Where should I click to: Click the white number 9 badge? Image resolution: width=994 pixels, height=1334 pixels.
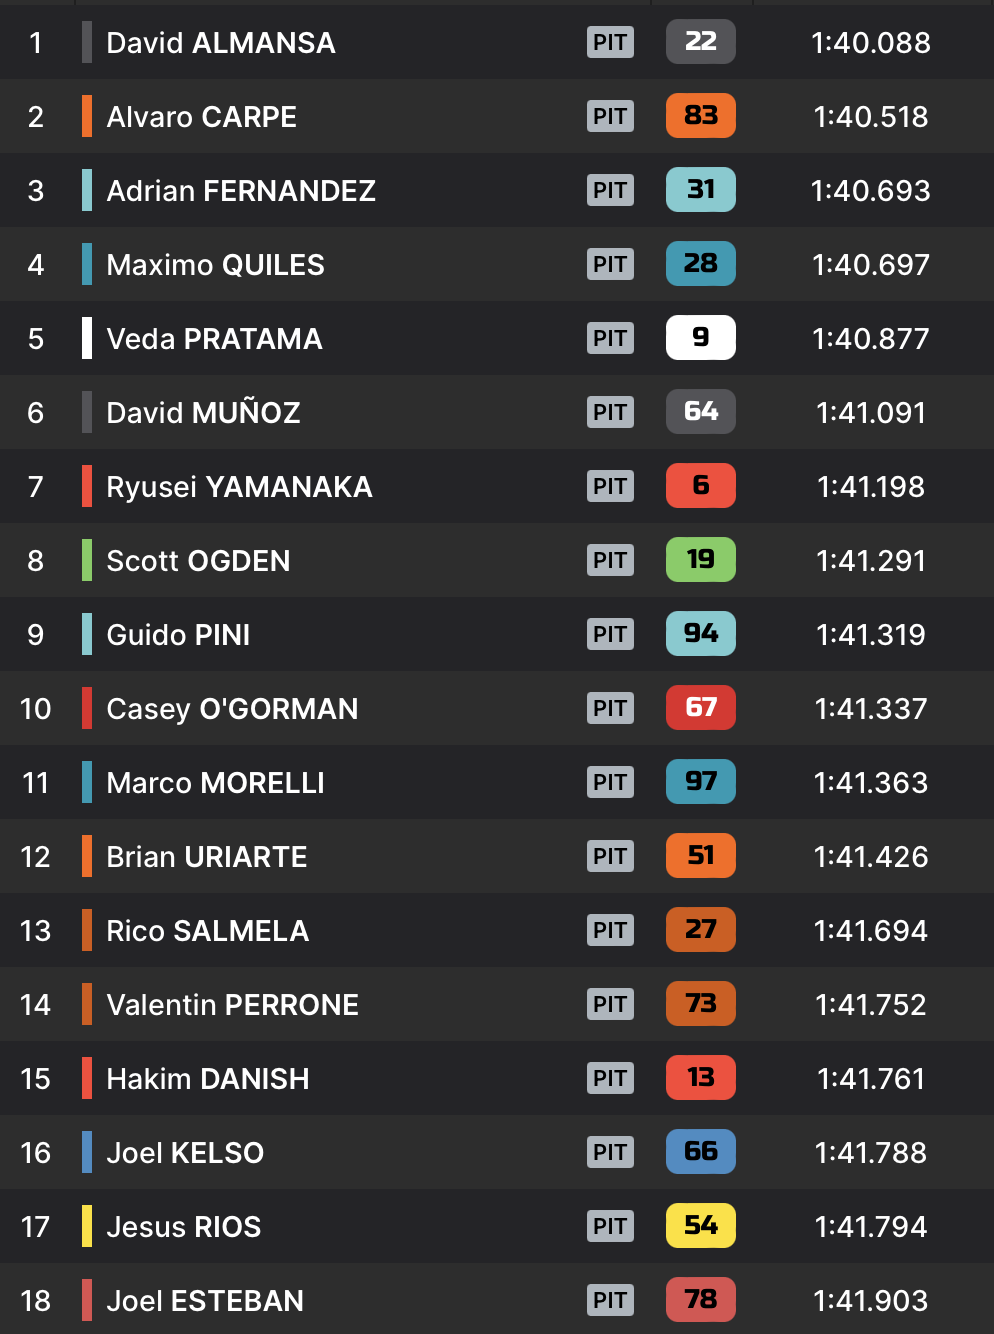point(700,338)
